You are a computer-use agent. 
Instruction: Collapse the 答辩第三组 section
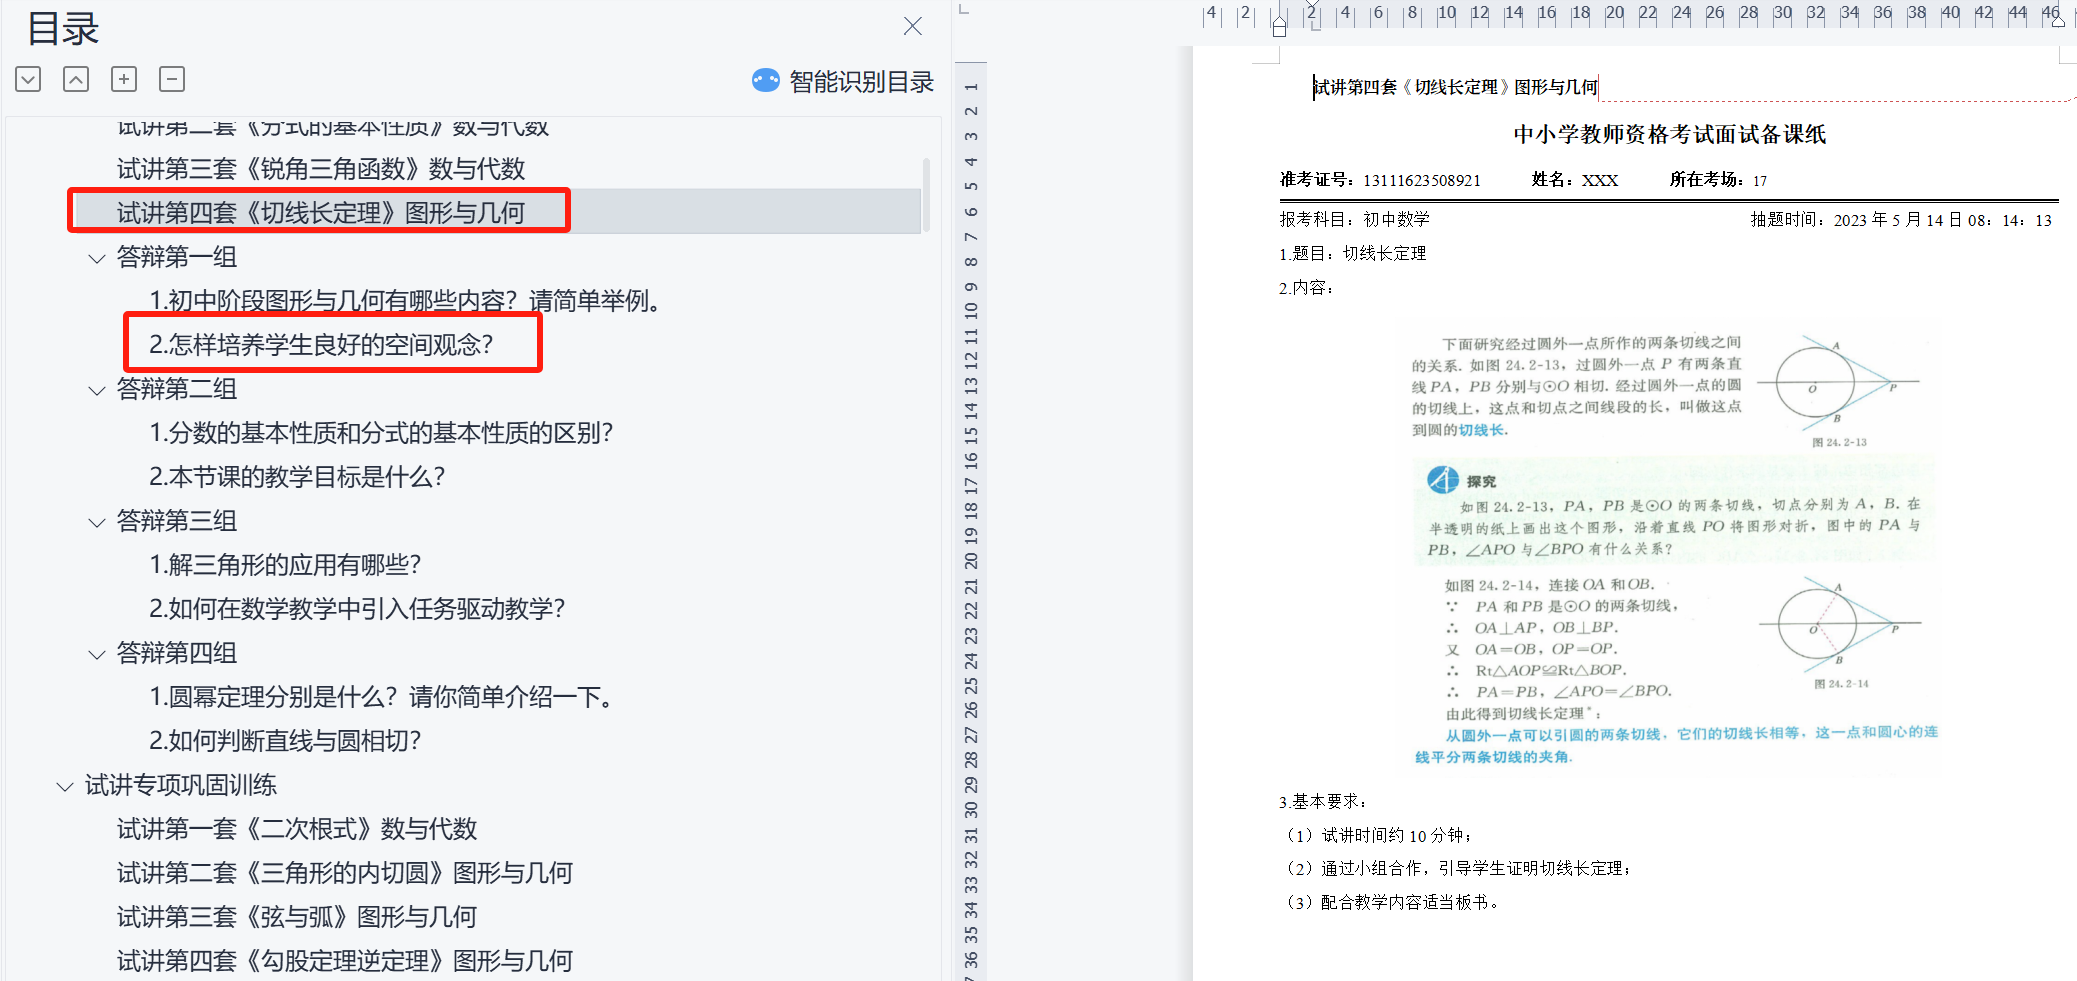tap(97, 522)
